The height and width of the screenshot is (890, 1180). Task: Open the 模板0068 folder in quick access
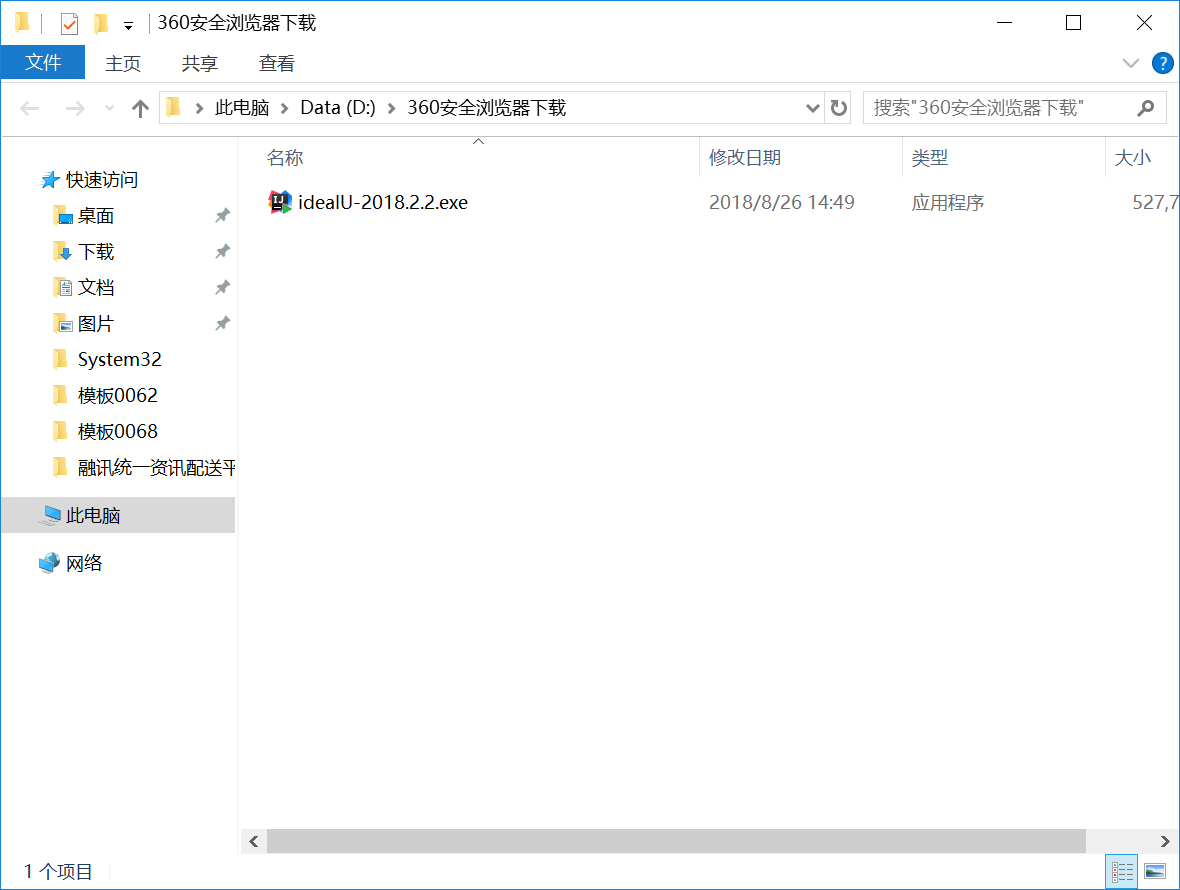pos(117,432)
